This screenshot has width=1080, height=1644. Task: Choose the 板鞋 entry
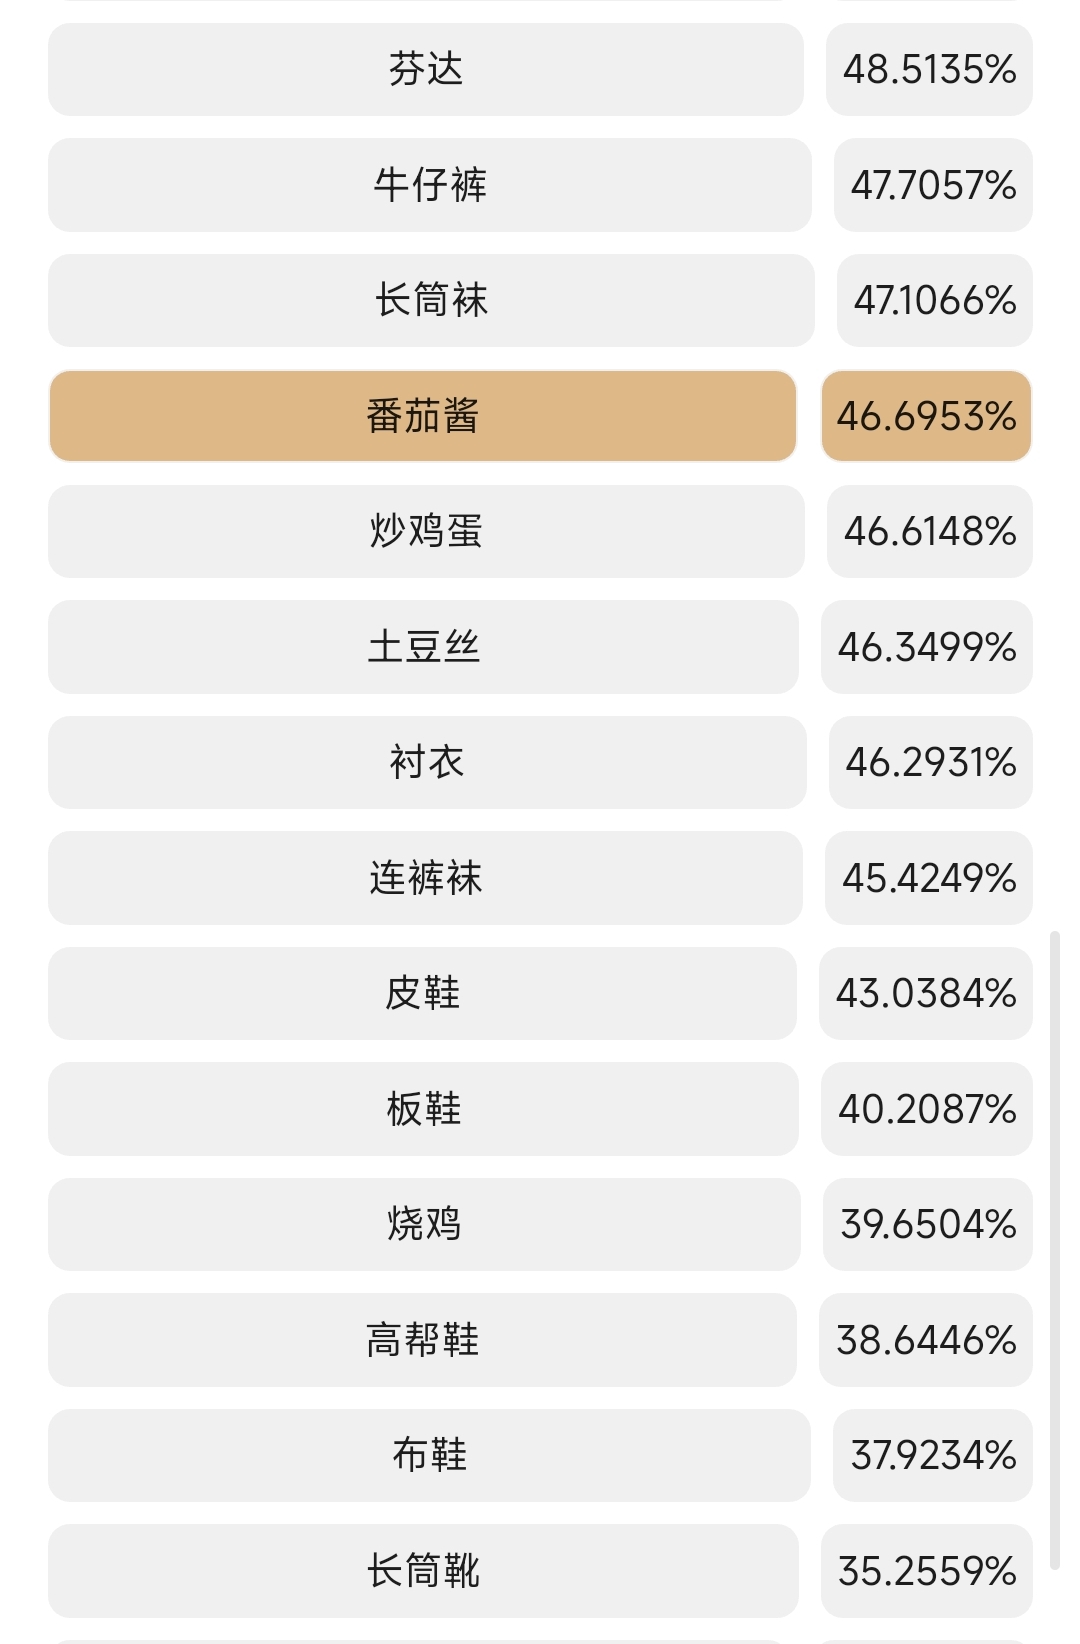(x=423, y=1109)
